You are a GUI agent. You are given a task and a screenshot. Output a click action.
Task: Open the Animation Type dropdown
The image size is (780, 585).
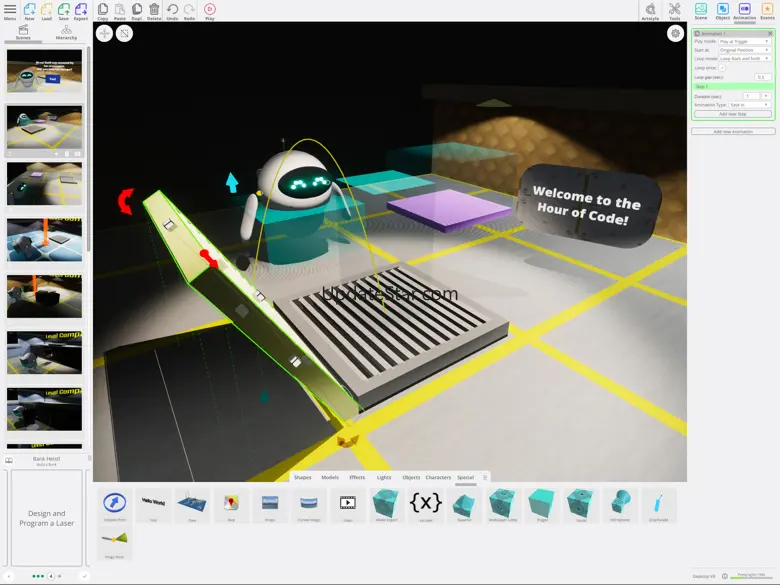750,105
